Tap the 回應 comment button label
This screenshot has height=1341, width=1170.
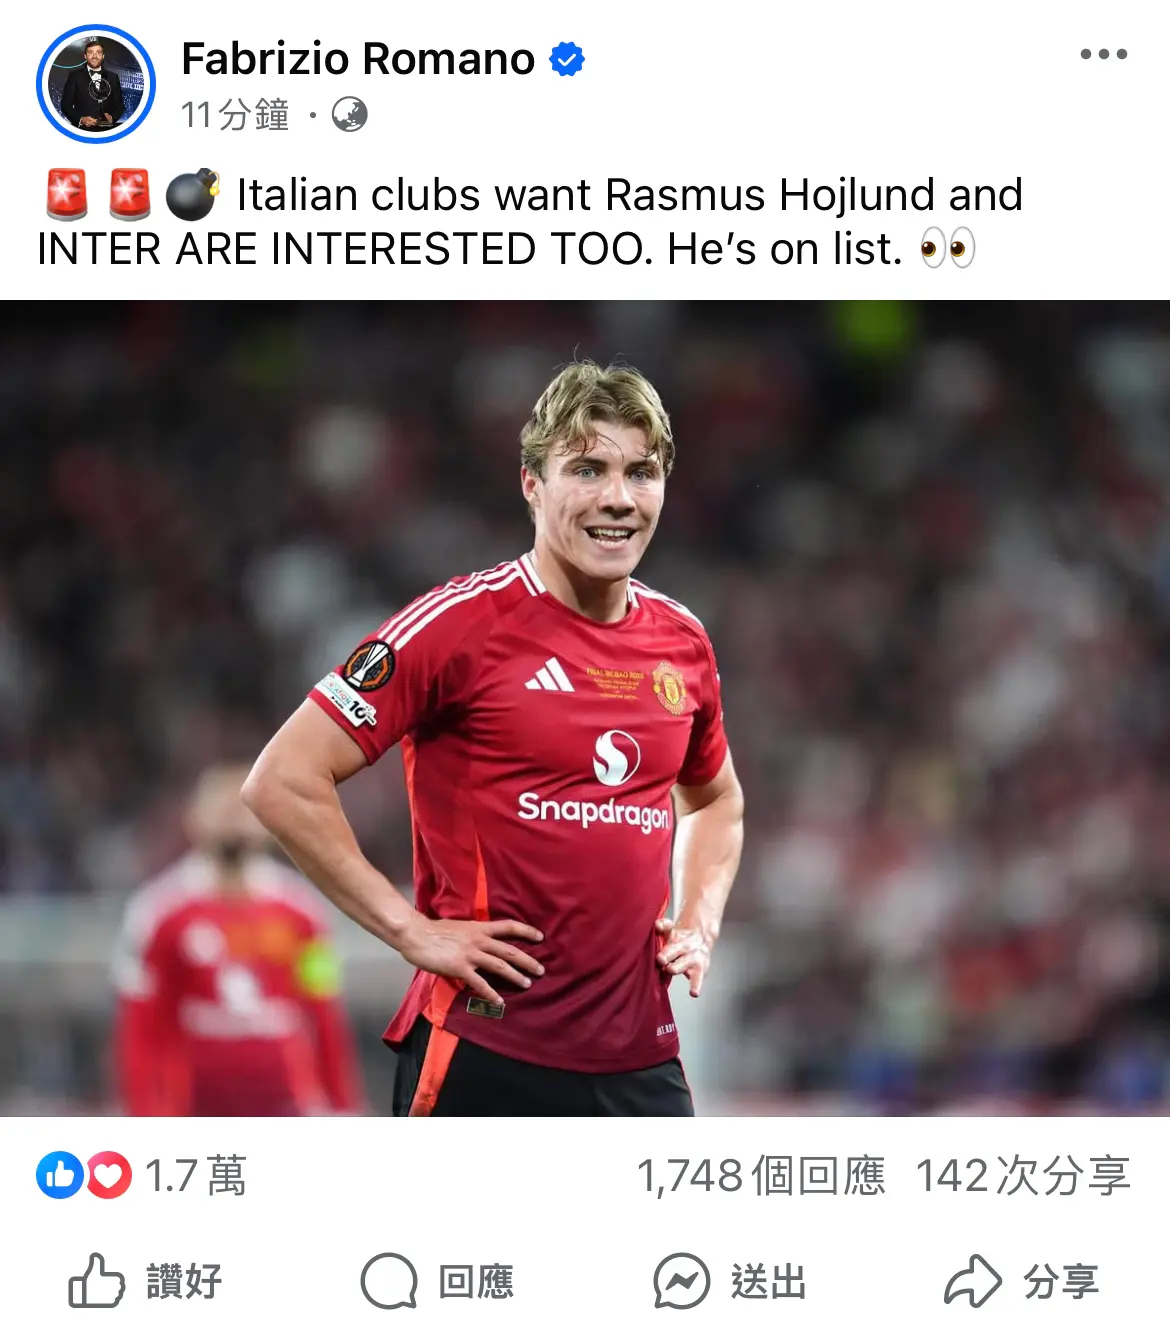(476, 1281)
